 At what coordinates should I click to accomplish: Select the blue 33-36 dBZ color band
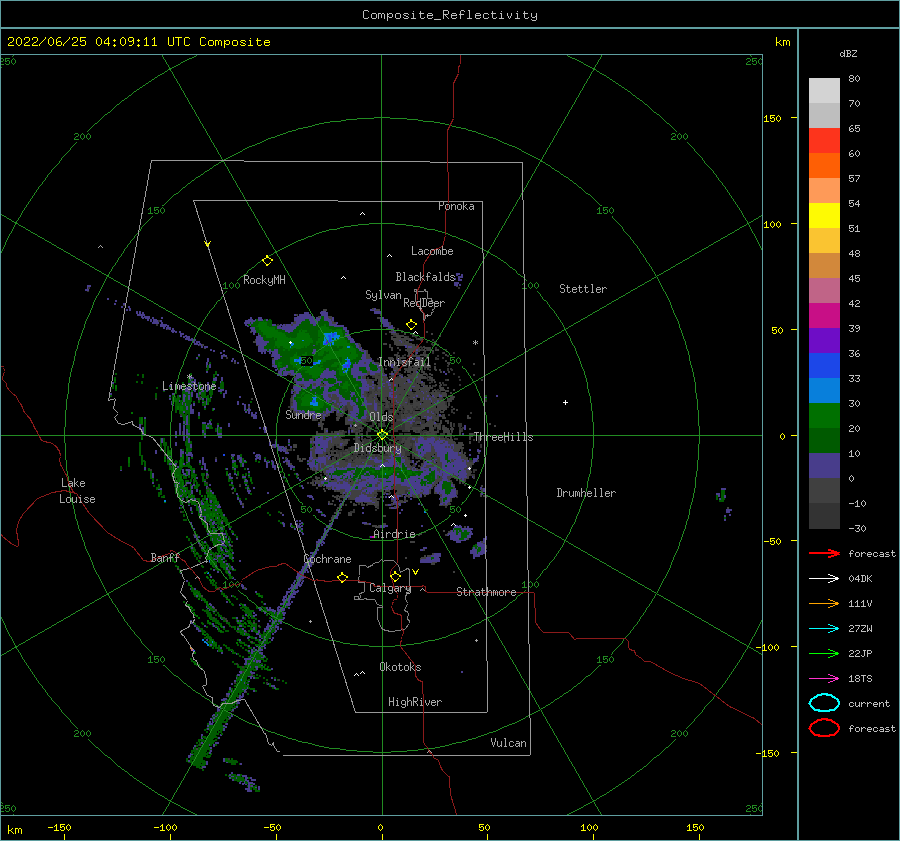point(824,366)
